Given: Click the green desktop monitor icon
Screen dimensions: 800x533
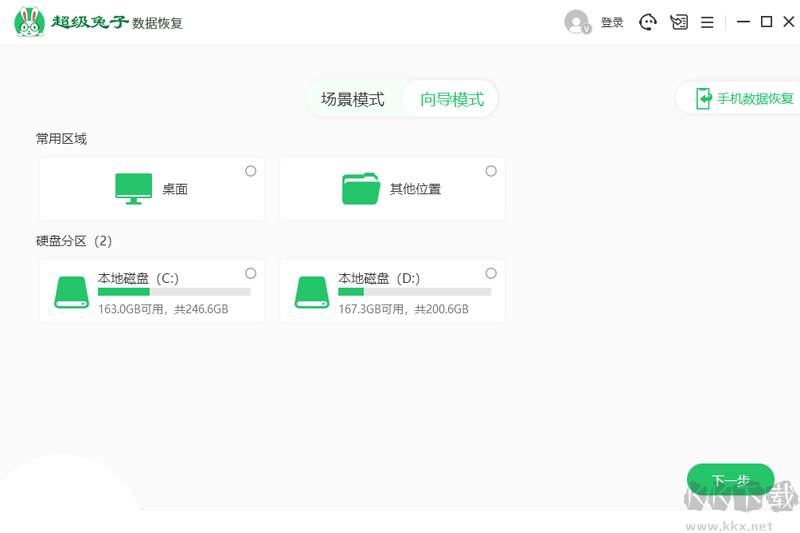Looking at the screenshot, I should pos(134,188).
